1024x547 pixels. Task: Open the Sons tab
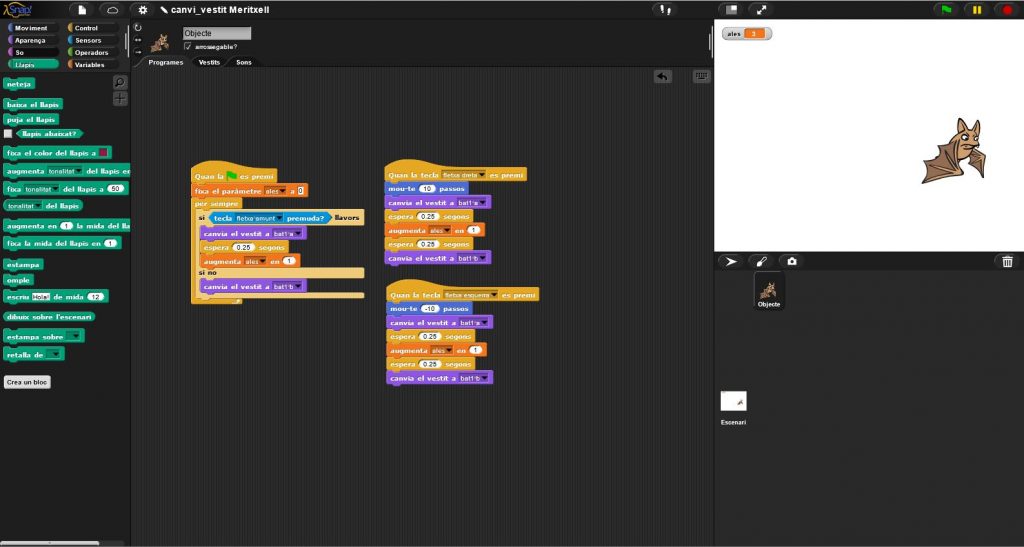[x=243, y=62]
